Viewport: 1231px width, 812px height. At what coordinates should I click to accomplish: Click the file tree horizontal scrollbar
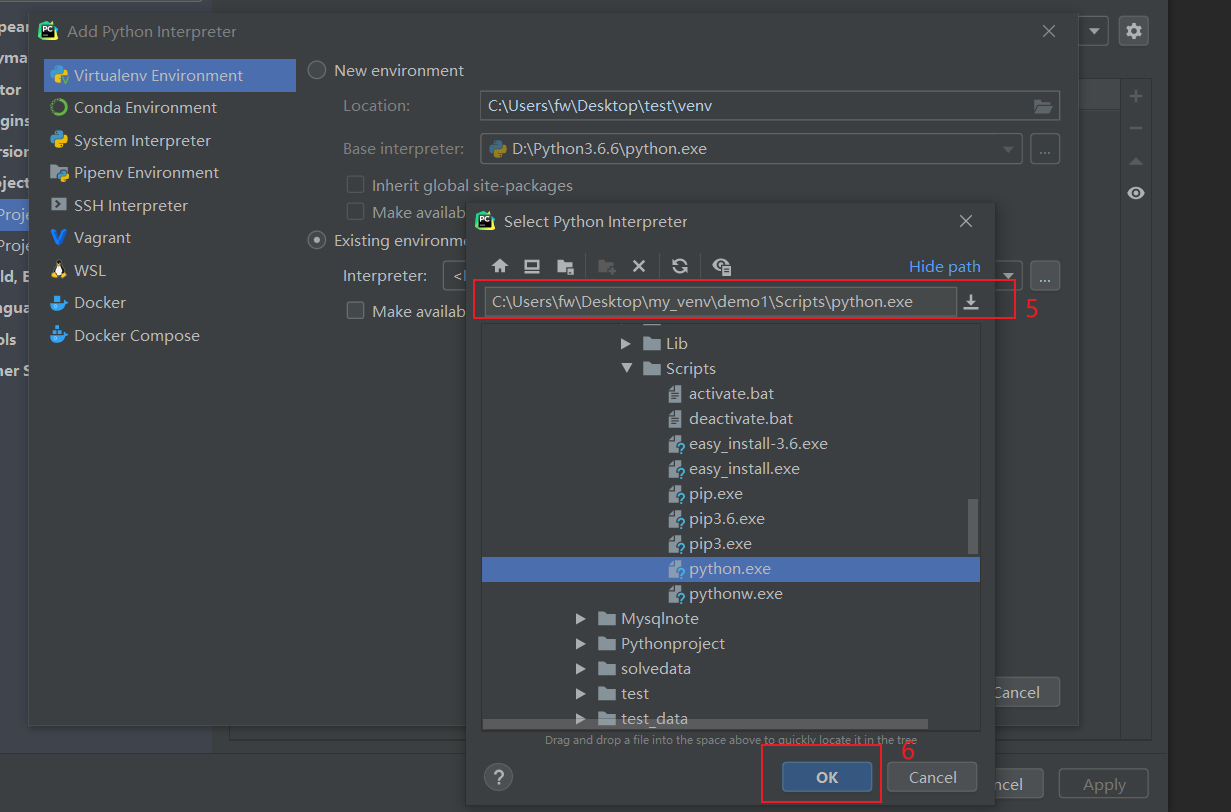(705, 724)
